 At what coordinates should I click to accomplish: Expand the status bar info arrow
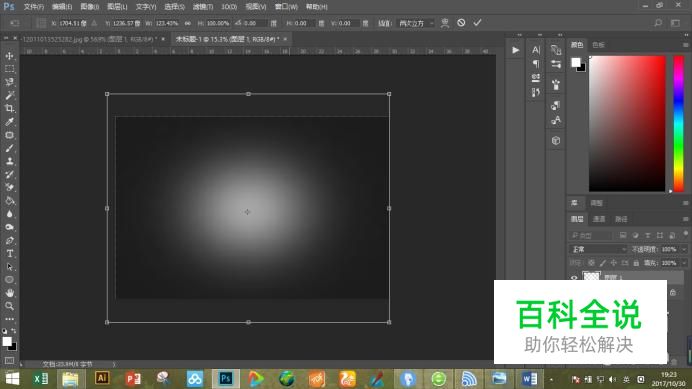tap(114, 364)
